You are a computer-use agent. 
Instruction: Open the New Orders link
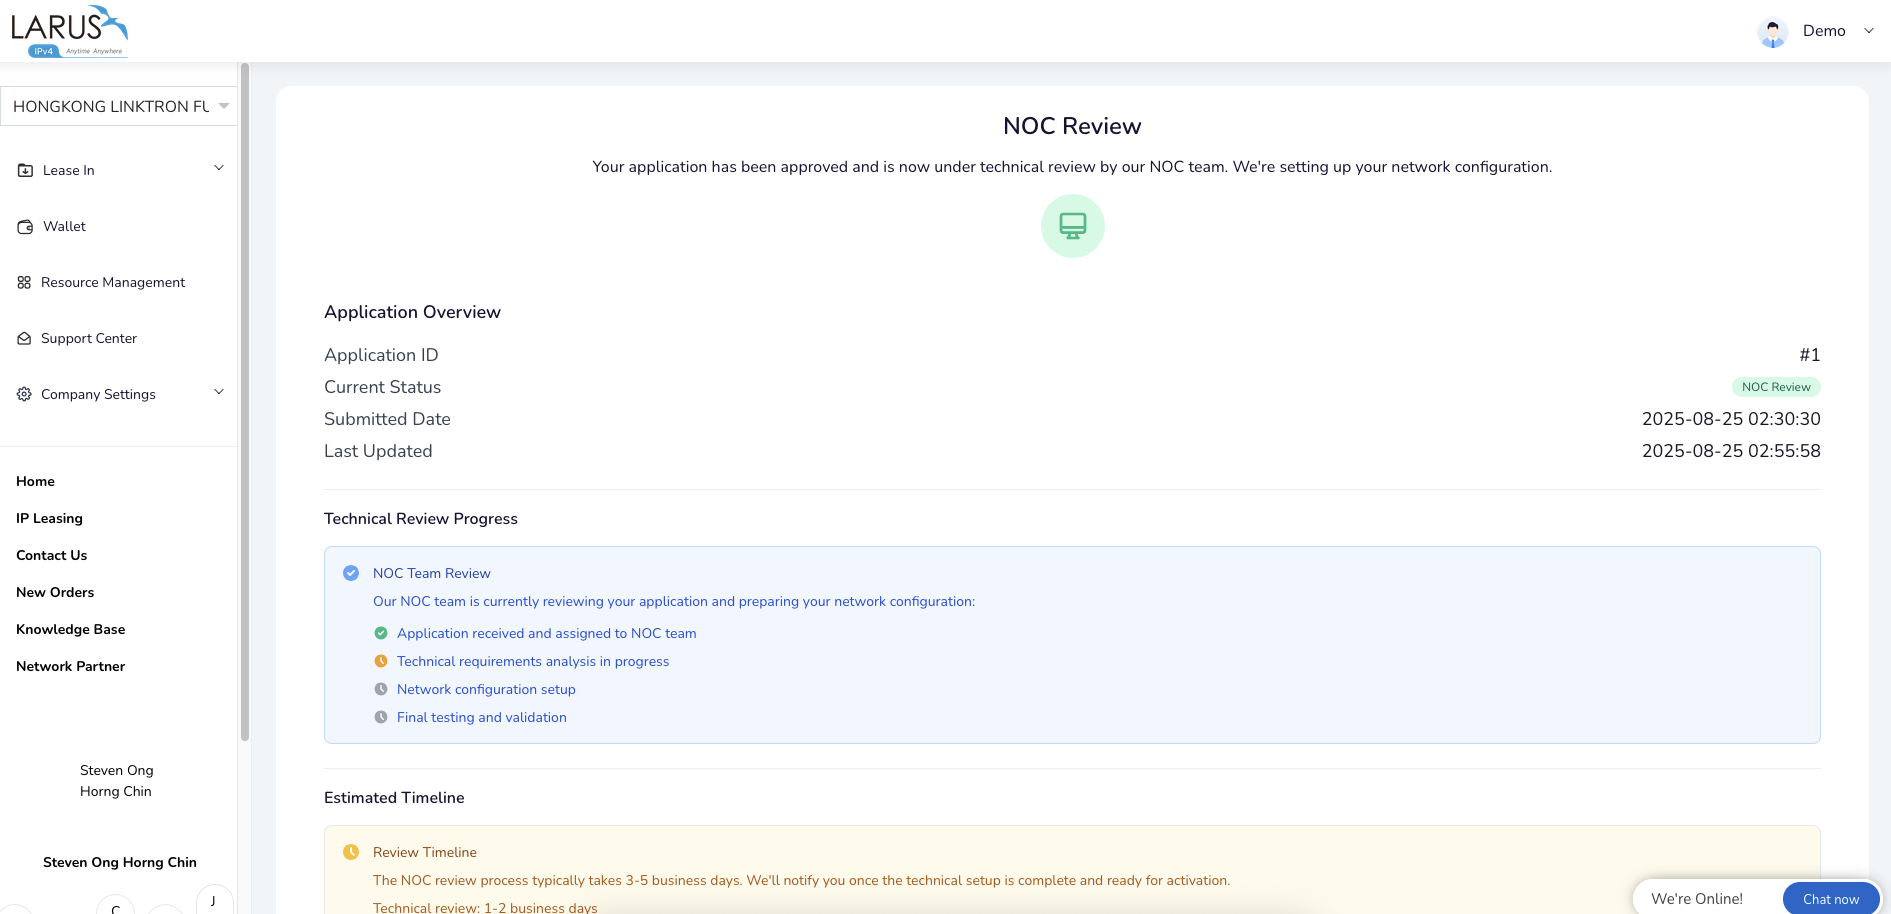pos(55,592)
